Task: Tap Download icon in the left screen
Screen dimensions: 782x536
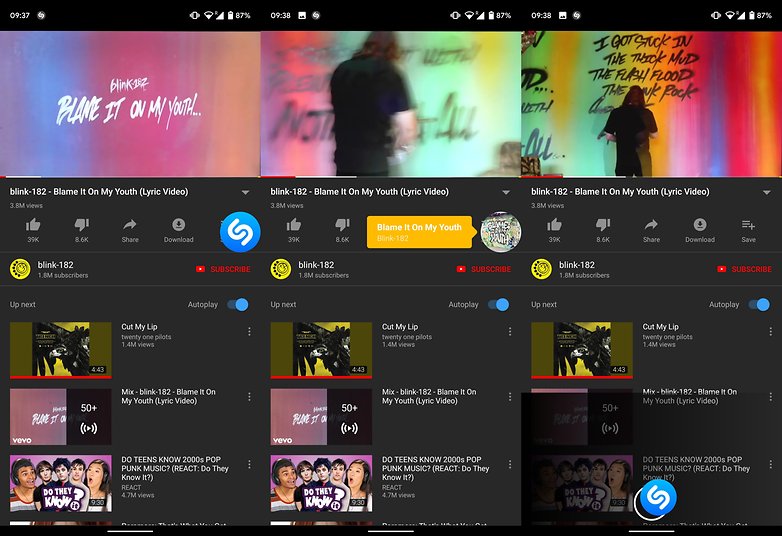Action: pos(179,225)
